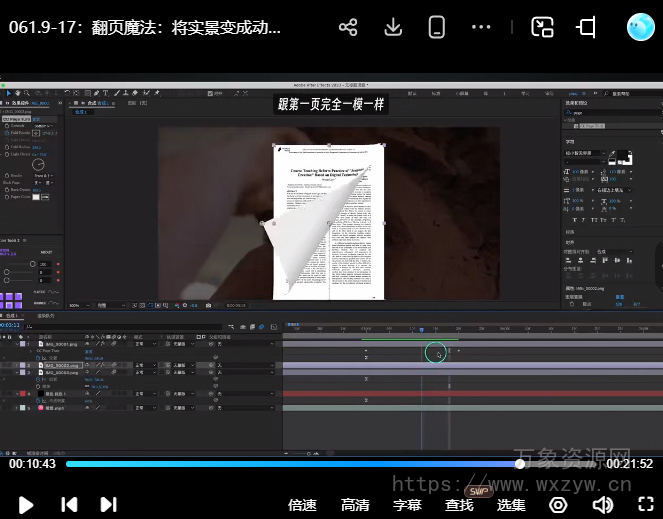663x519 pixels.
Task: Open the 高清 video quality menu
Action: (355, 505)
